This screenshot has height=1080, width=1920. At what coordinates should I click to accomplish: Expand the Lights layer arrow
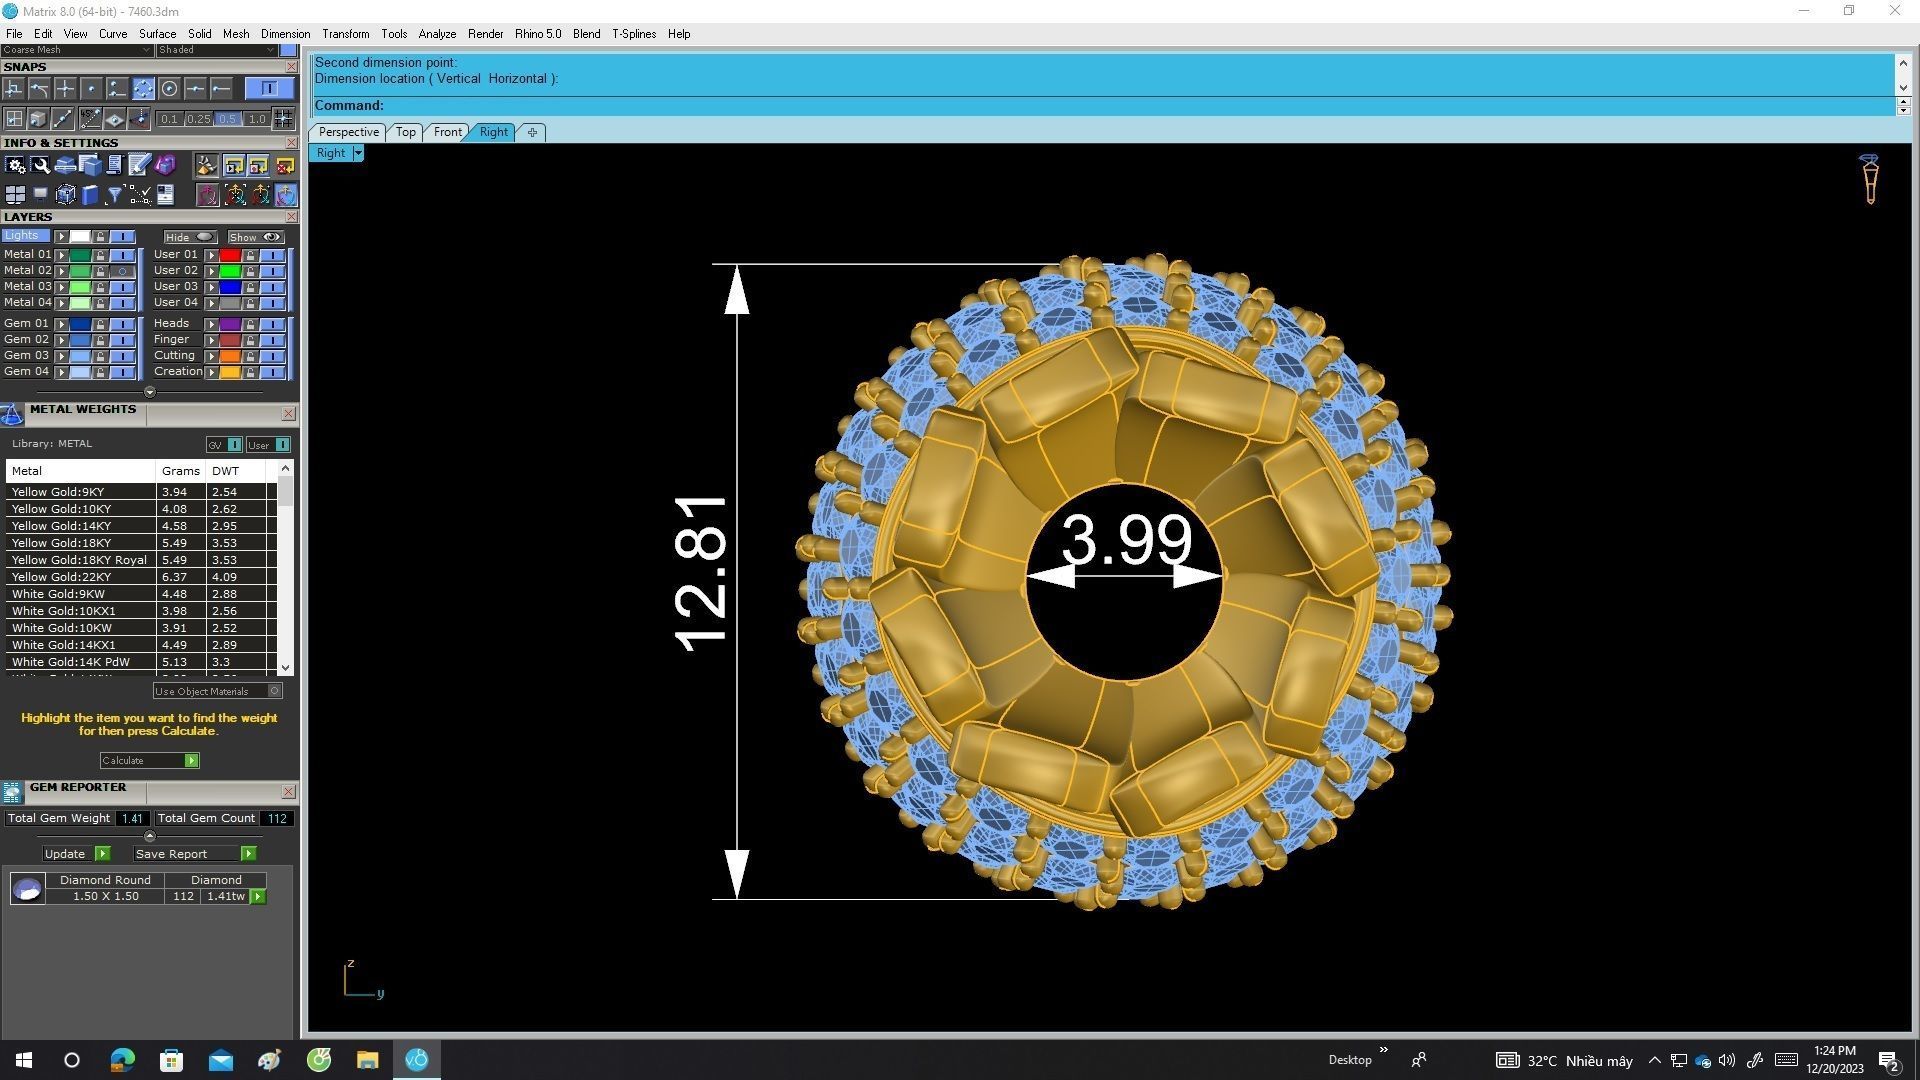click(61, 236)
